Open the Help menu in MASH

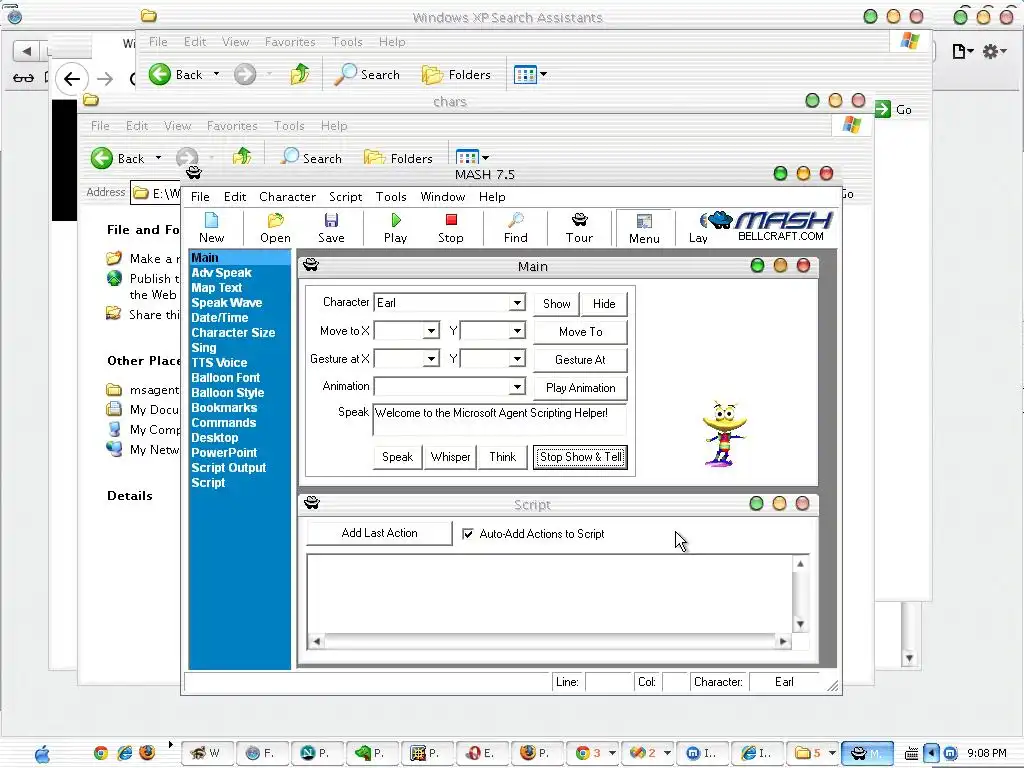(x=492, y=197)
